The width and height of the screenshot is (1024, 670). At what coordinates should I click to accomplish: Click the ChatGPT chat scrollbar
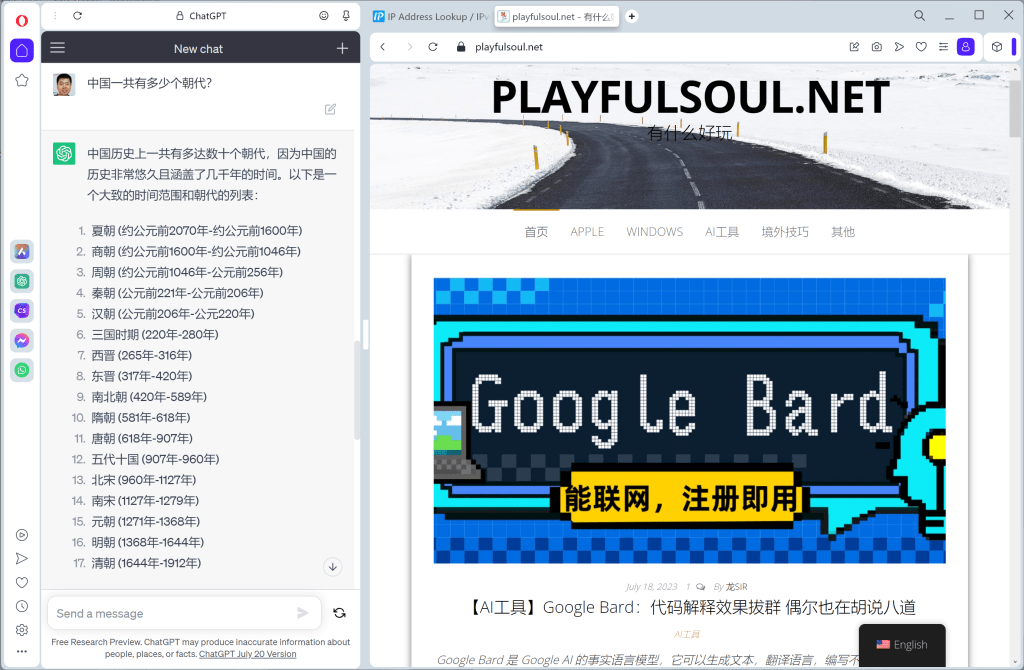(357, 391)
